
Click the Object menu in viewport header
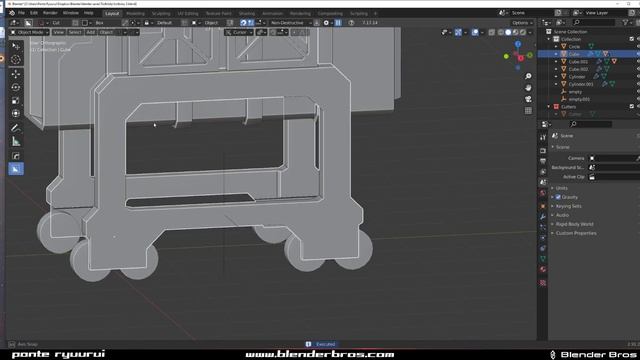106,32
